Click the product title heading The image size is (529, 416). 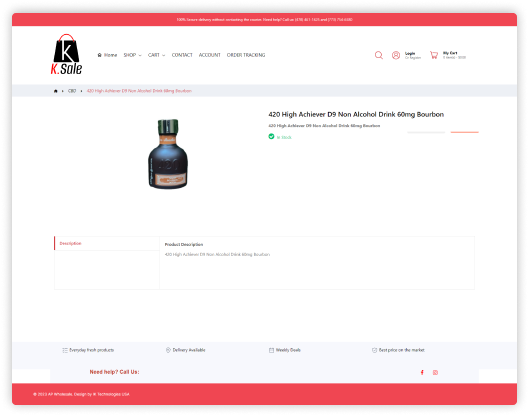(356, 114)
